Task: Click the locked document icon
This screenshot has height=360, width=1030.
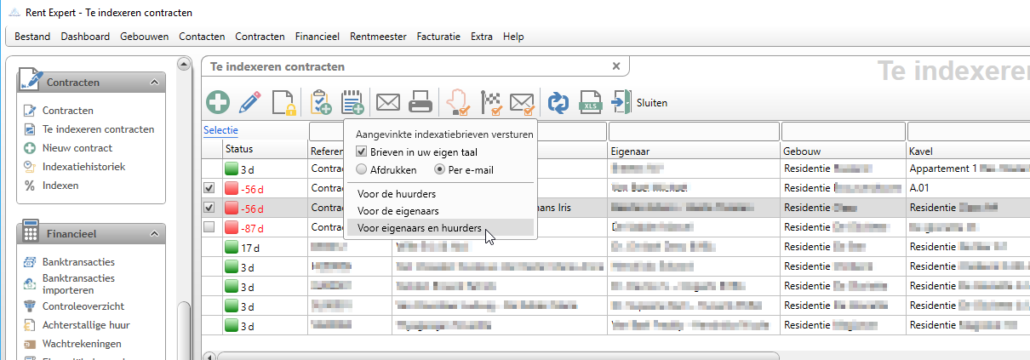Action: [x=283, y=102]
